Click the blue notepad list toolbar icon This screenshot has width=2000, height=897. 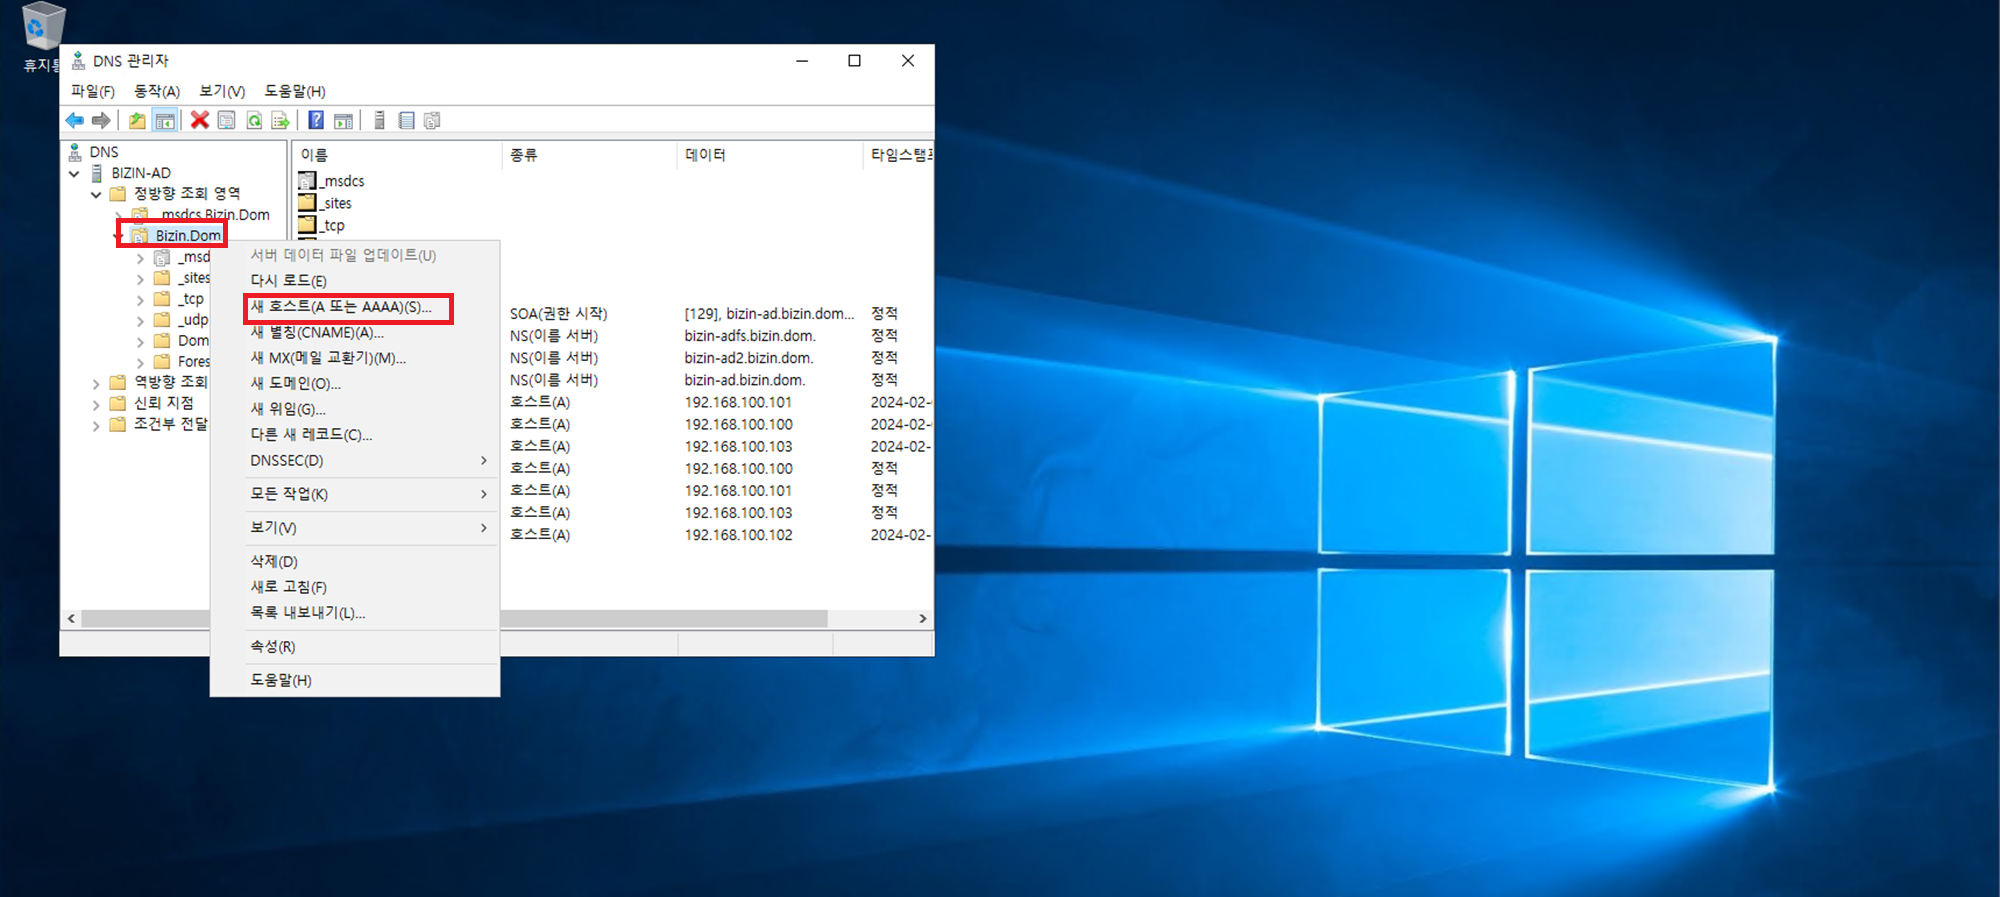pyautogui.click(x=406, y=121)
